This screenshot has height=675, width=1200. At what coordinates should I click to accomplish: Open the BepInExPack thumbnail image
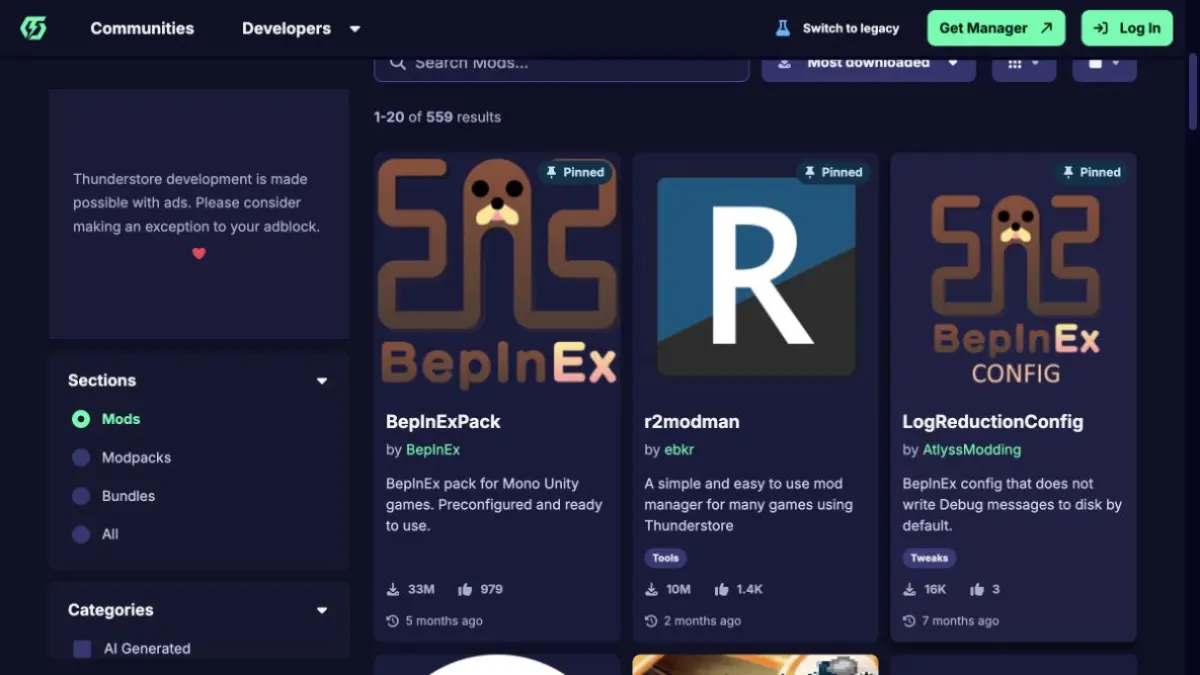tap(497, 275)
